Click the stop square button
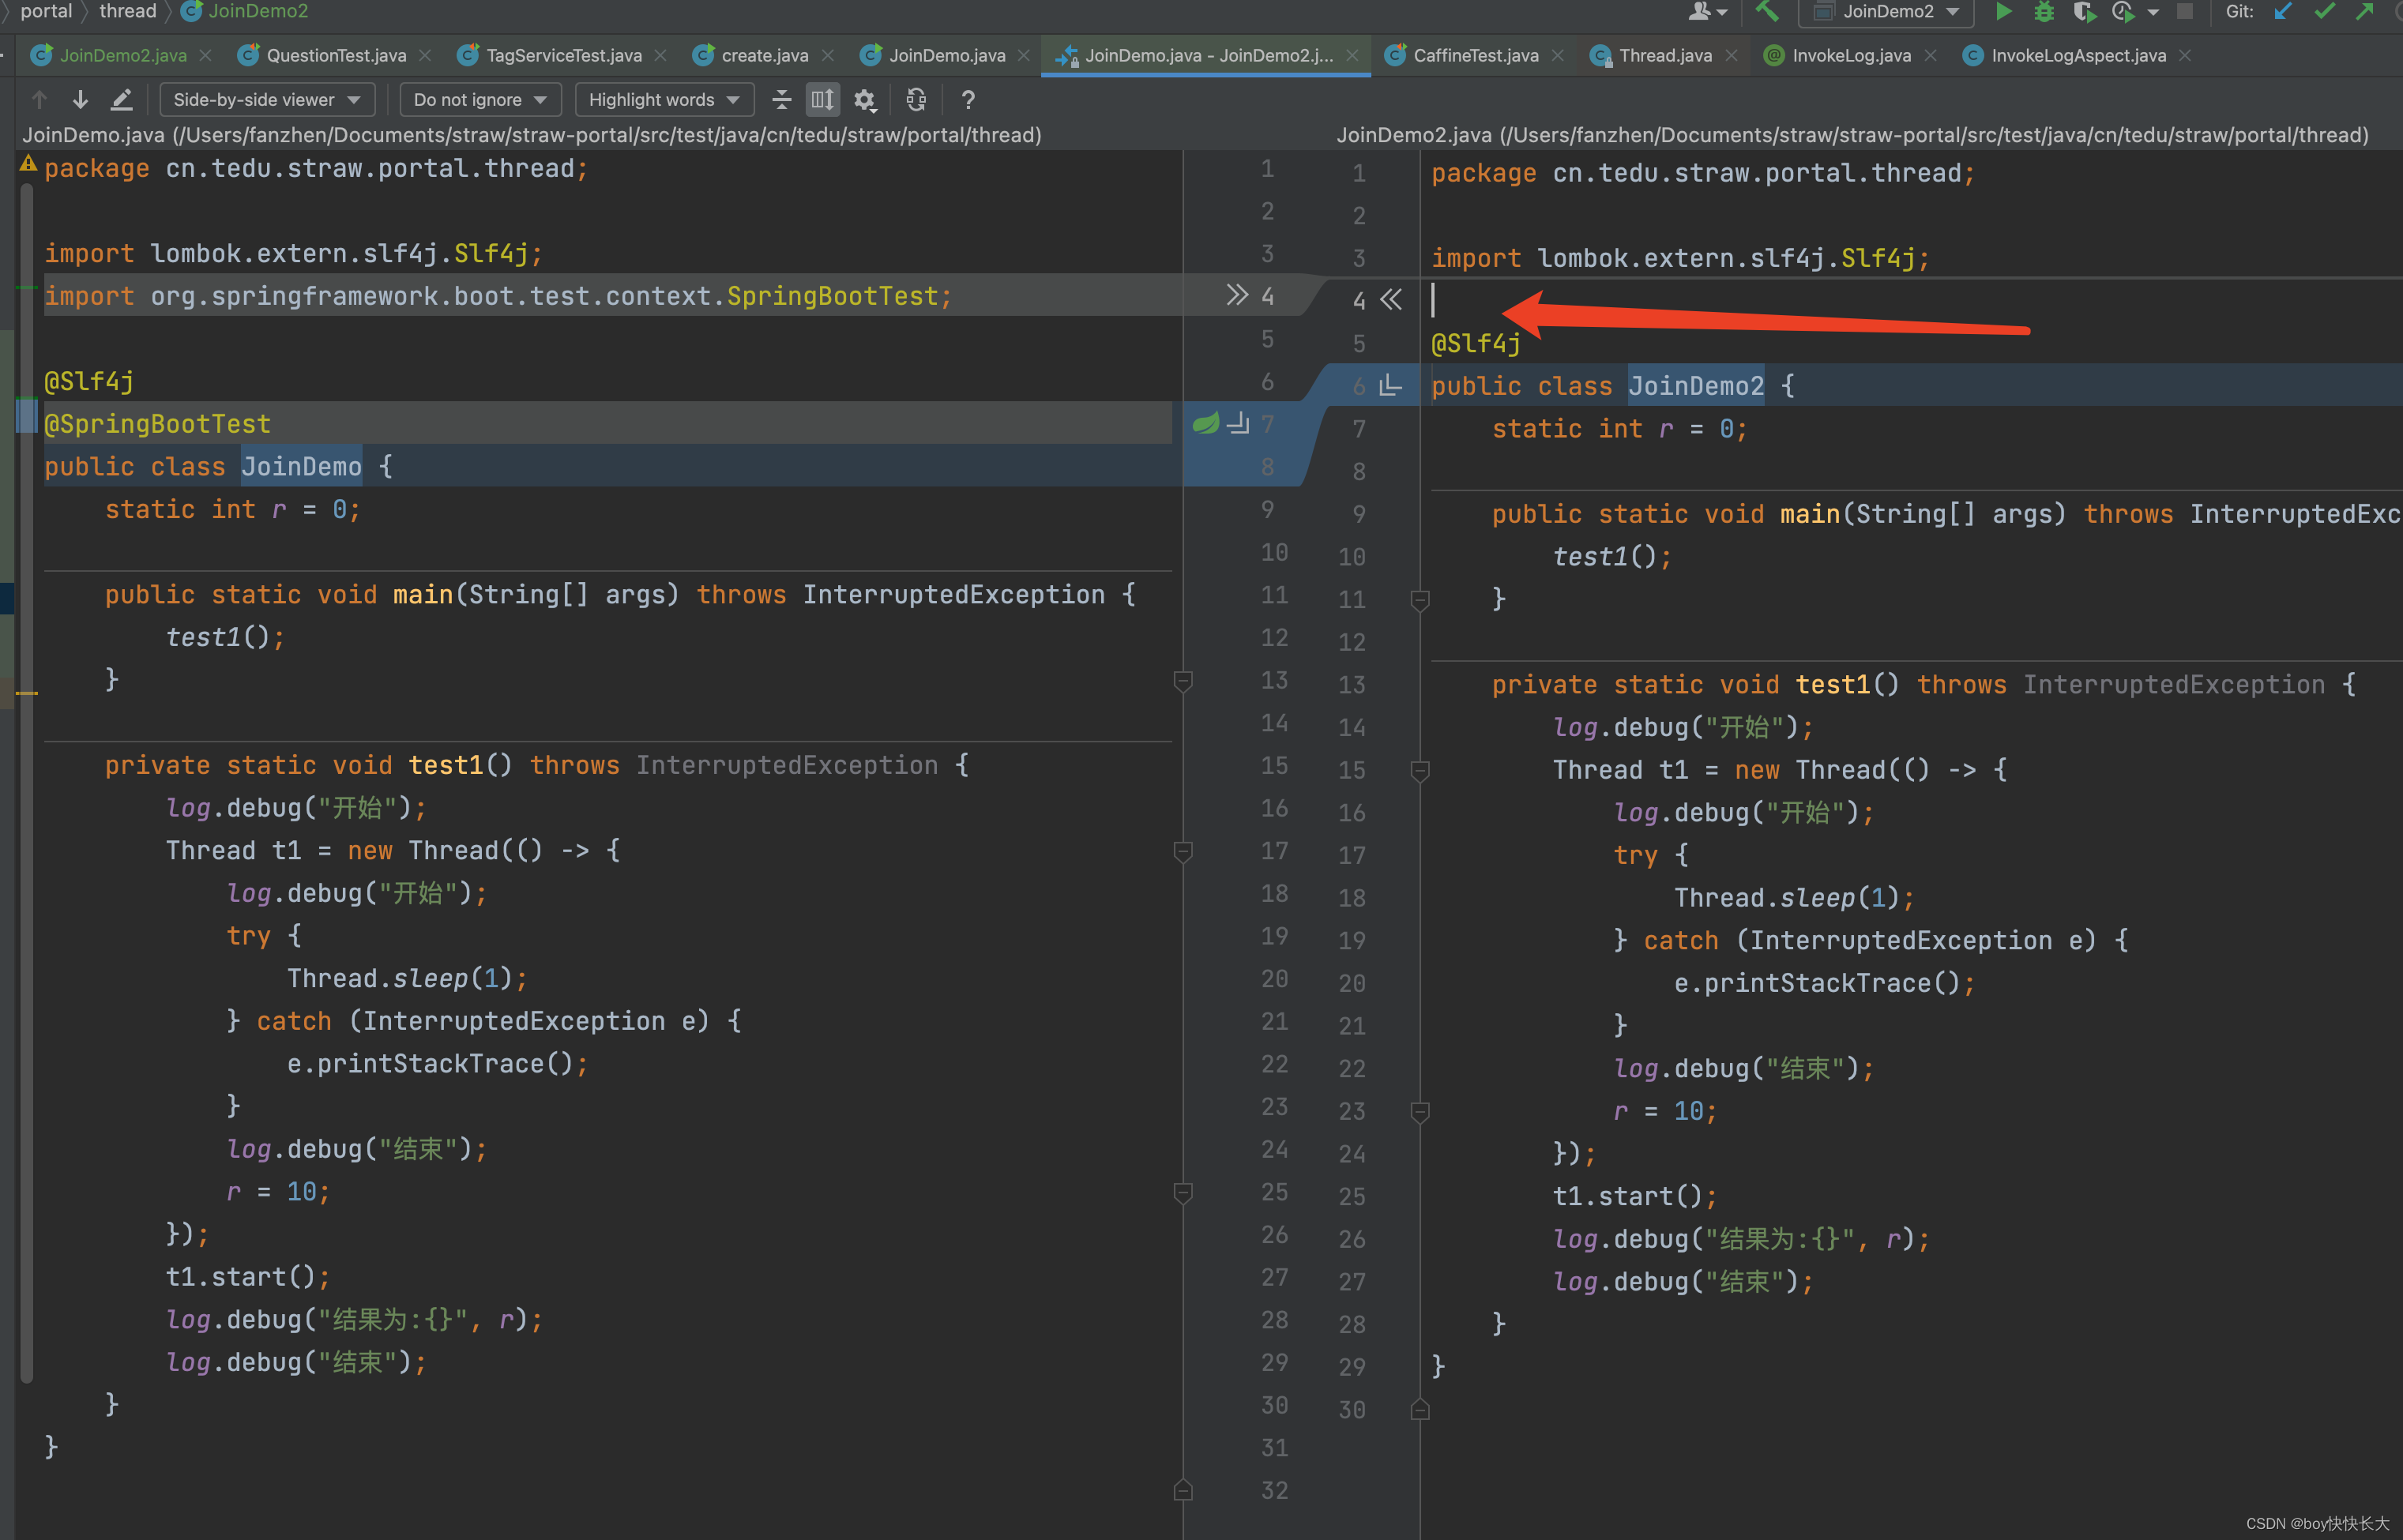 2184,11
